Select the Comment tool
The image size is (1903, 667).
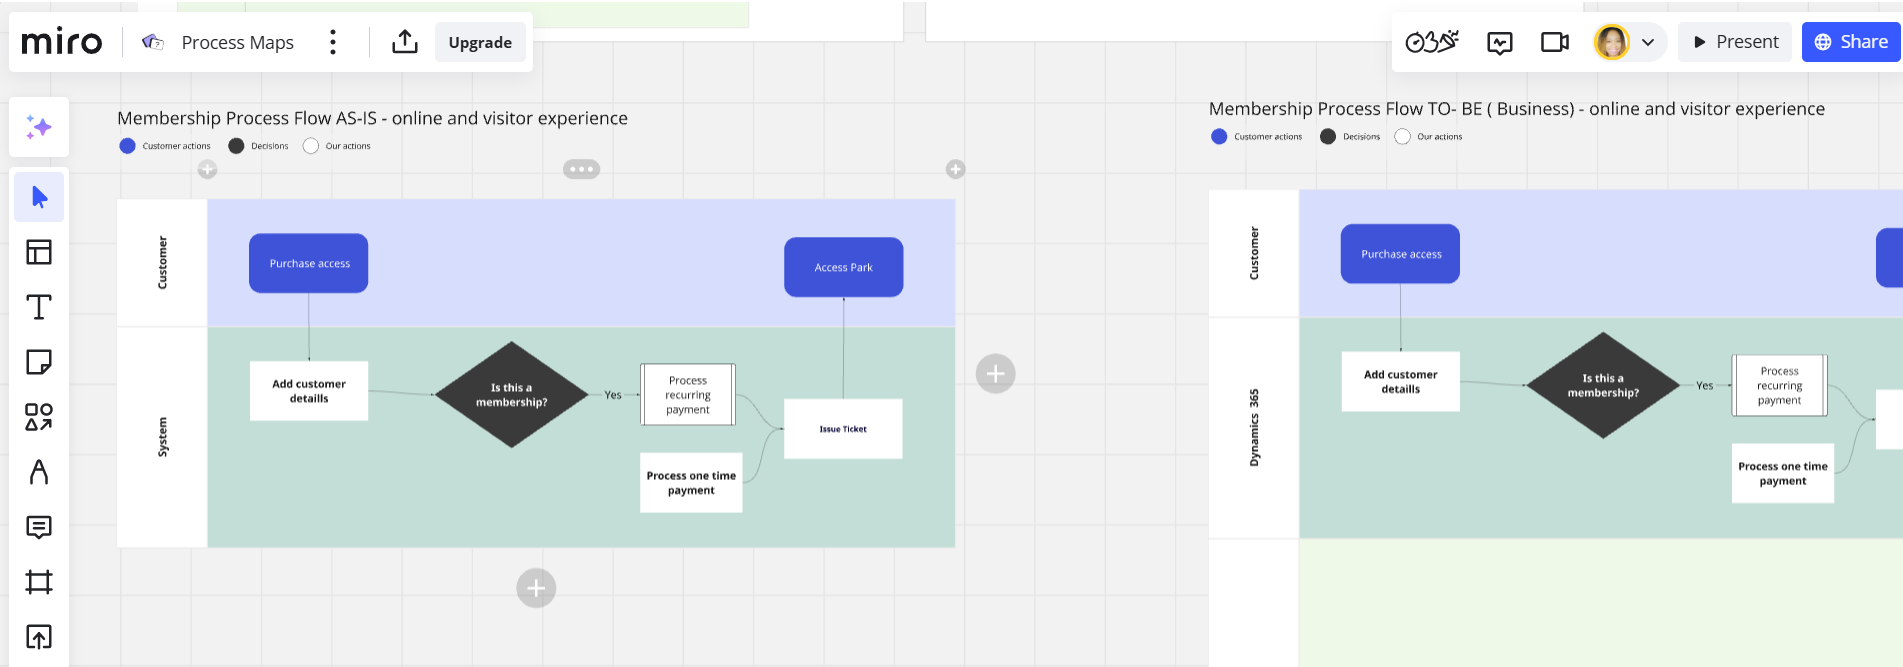pos(39,527)
